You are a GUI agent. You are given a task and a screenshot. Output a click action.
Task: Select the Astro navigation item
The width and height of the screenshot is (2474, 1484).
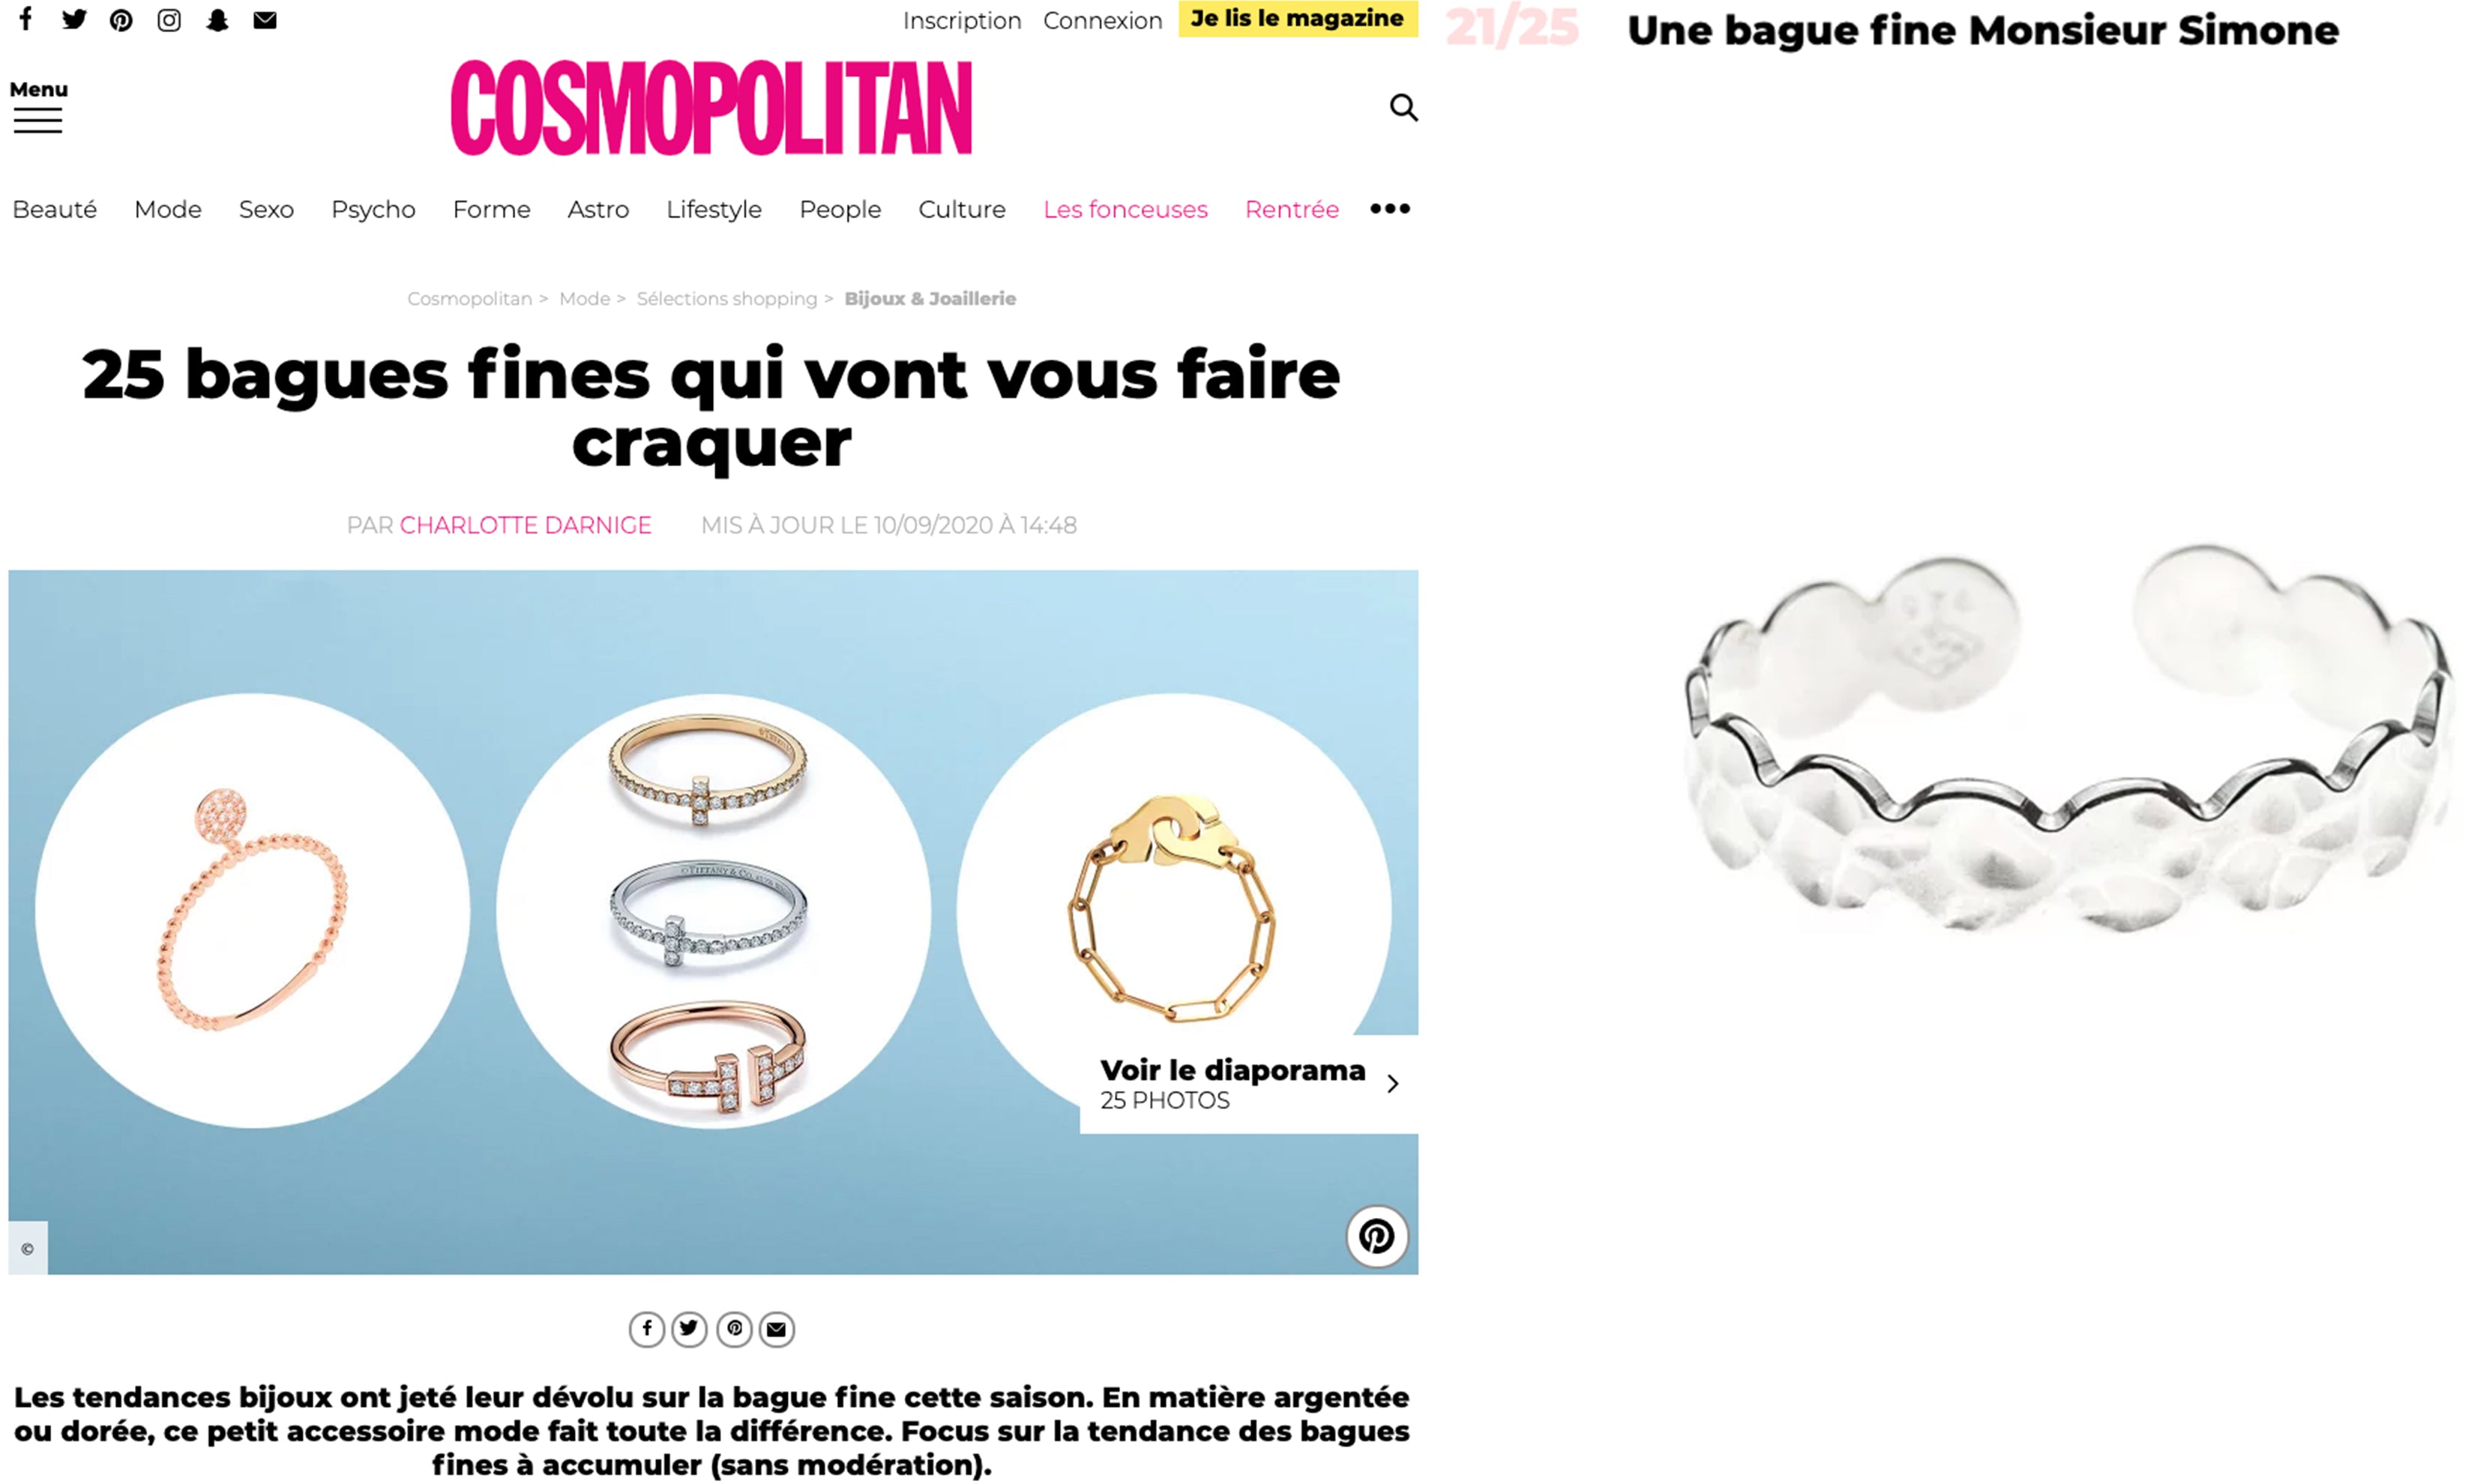598,209
